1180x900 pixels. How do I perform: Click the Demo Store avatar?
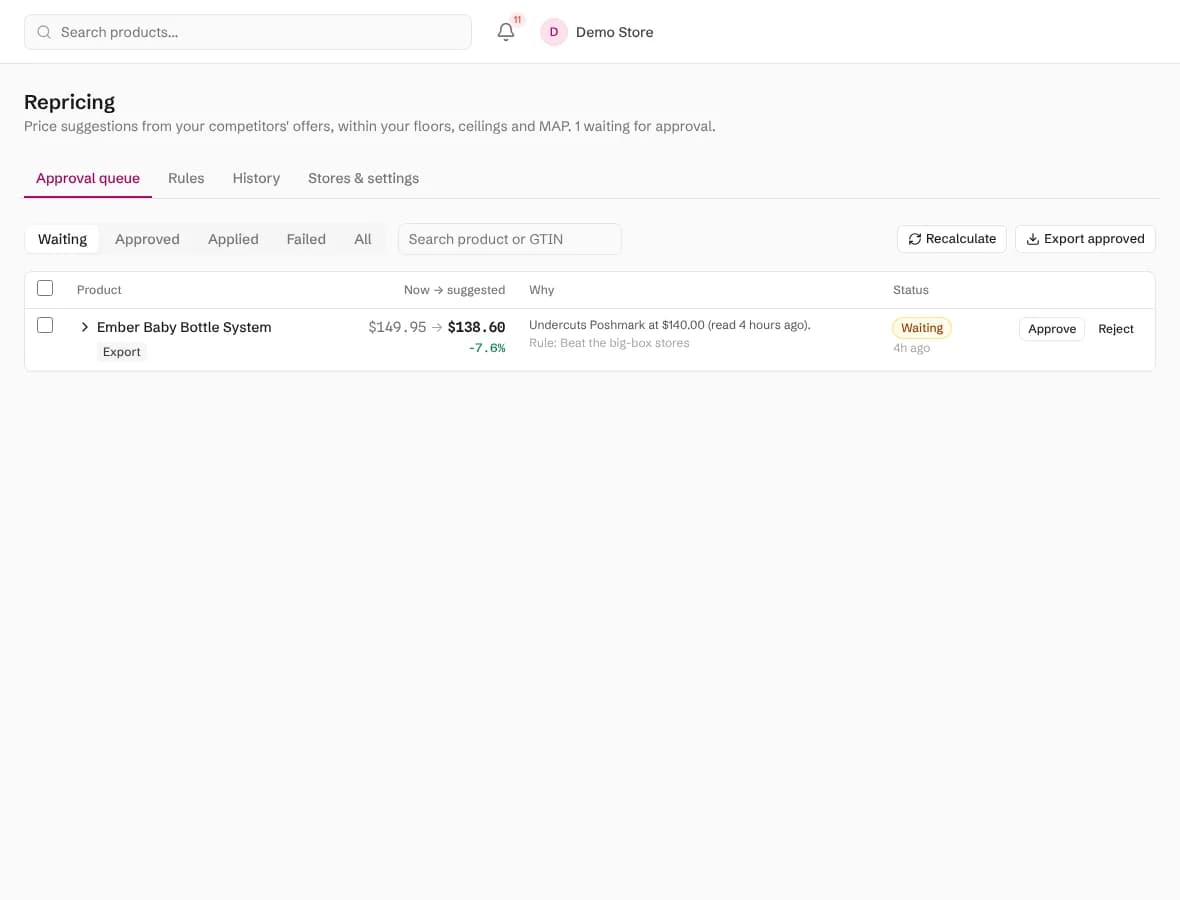[553, 32]
